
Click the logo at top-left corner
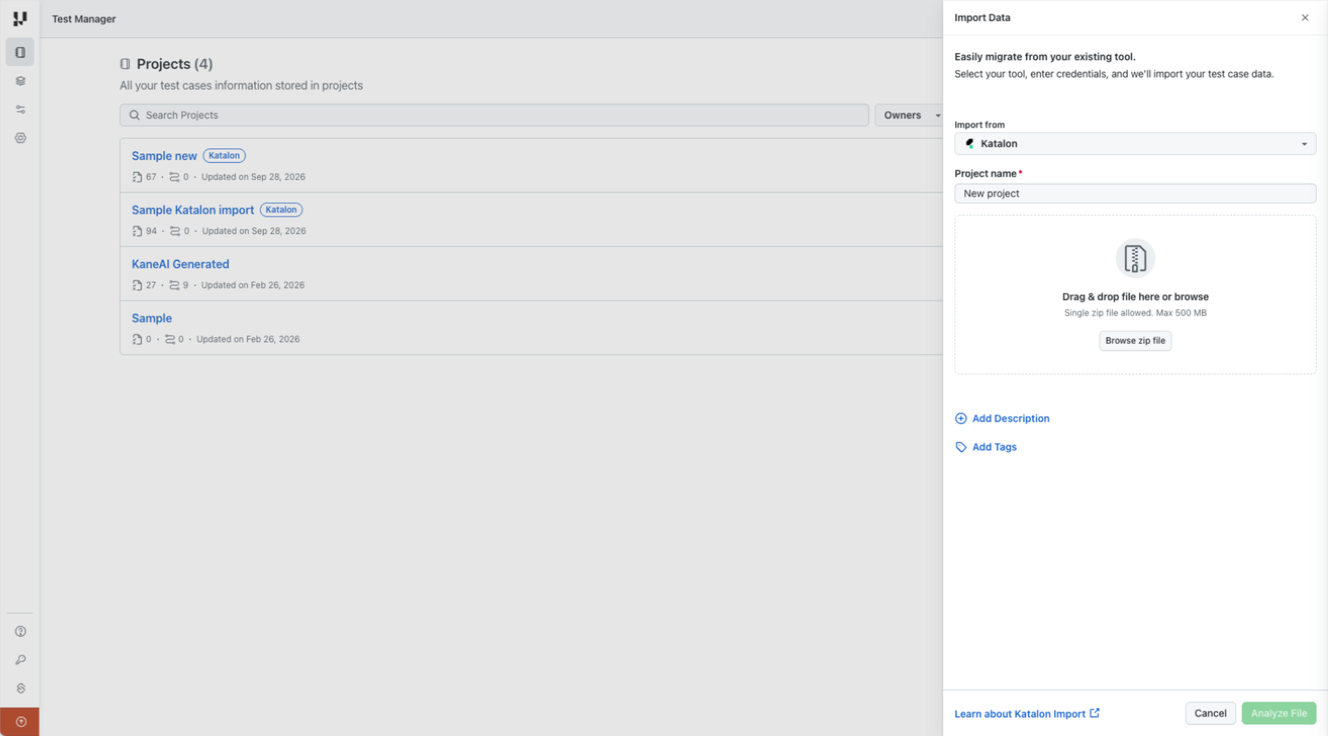[20, 18]
